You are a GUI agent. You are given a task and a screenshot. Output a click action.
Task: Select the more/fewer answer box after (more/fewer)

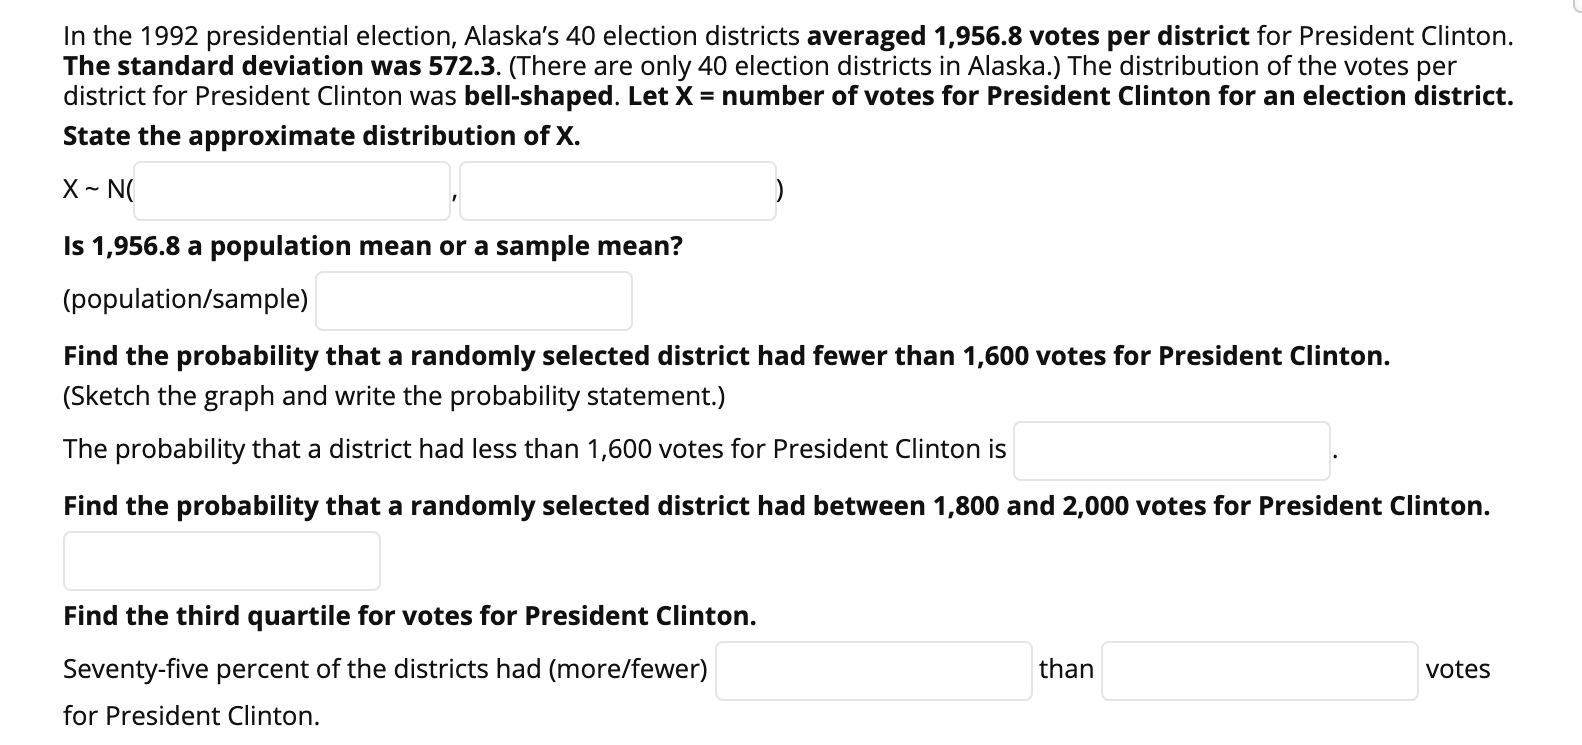coord(872,669)
